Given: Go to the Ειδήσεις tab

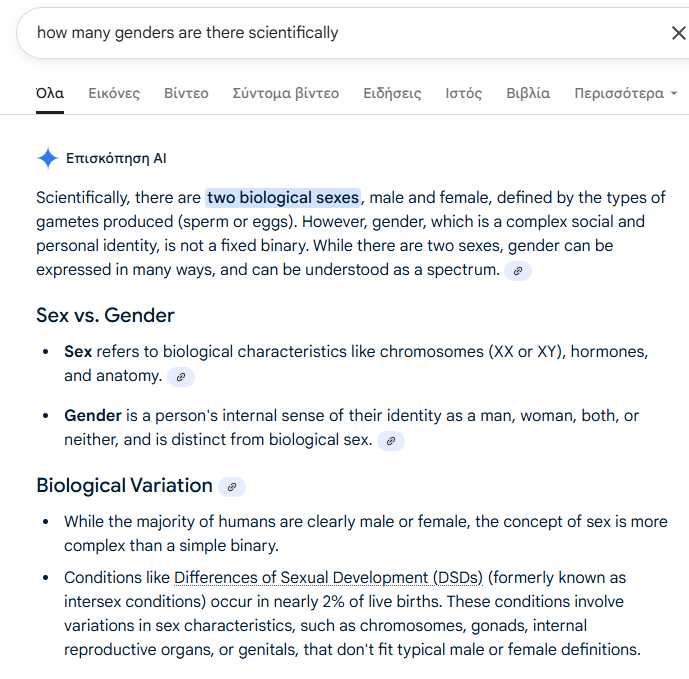Looking at the screenshot, I should point(392,93).
